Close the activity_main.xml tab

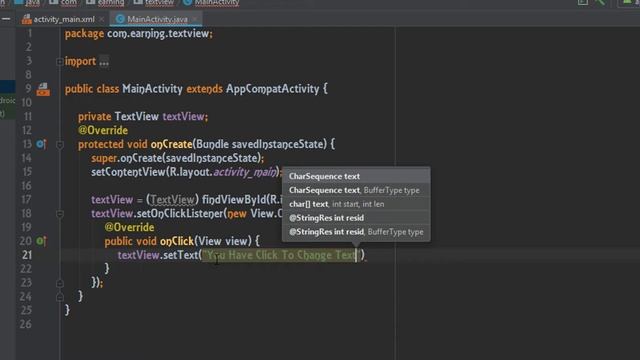(102, 19)
